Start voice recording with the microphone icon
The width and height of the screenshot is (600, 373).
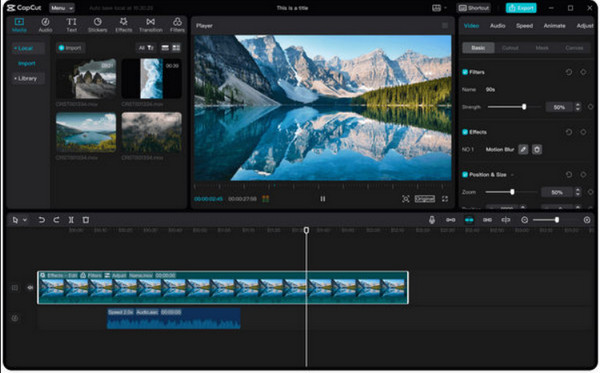[x=432, y=220]
